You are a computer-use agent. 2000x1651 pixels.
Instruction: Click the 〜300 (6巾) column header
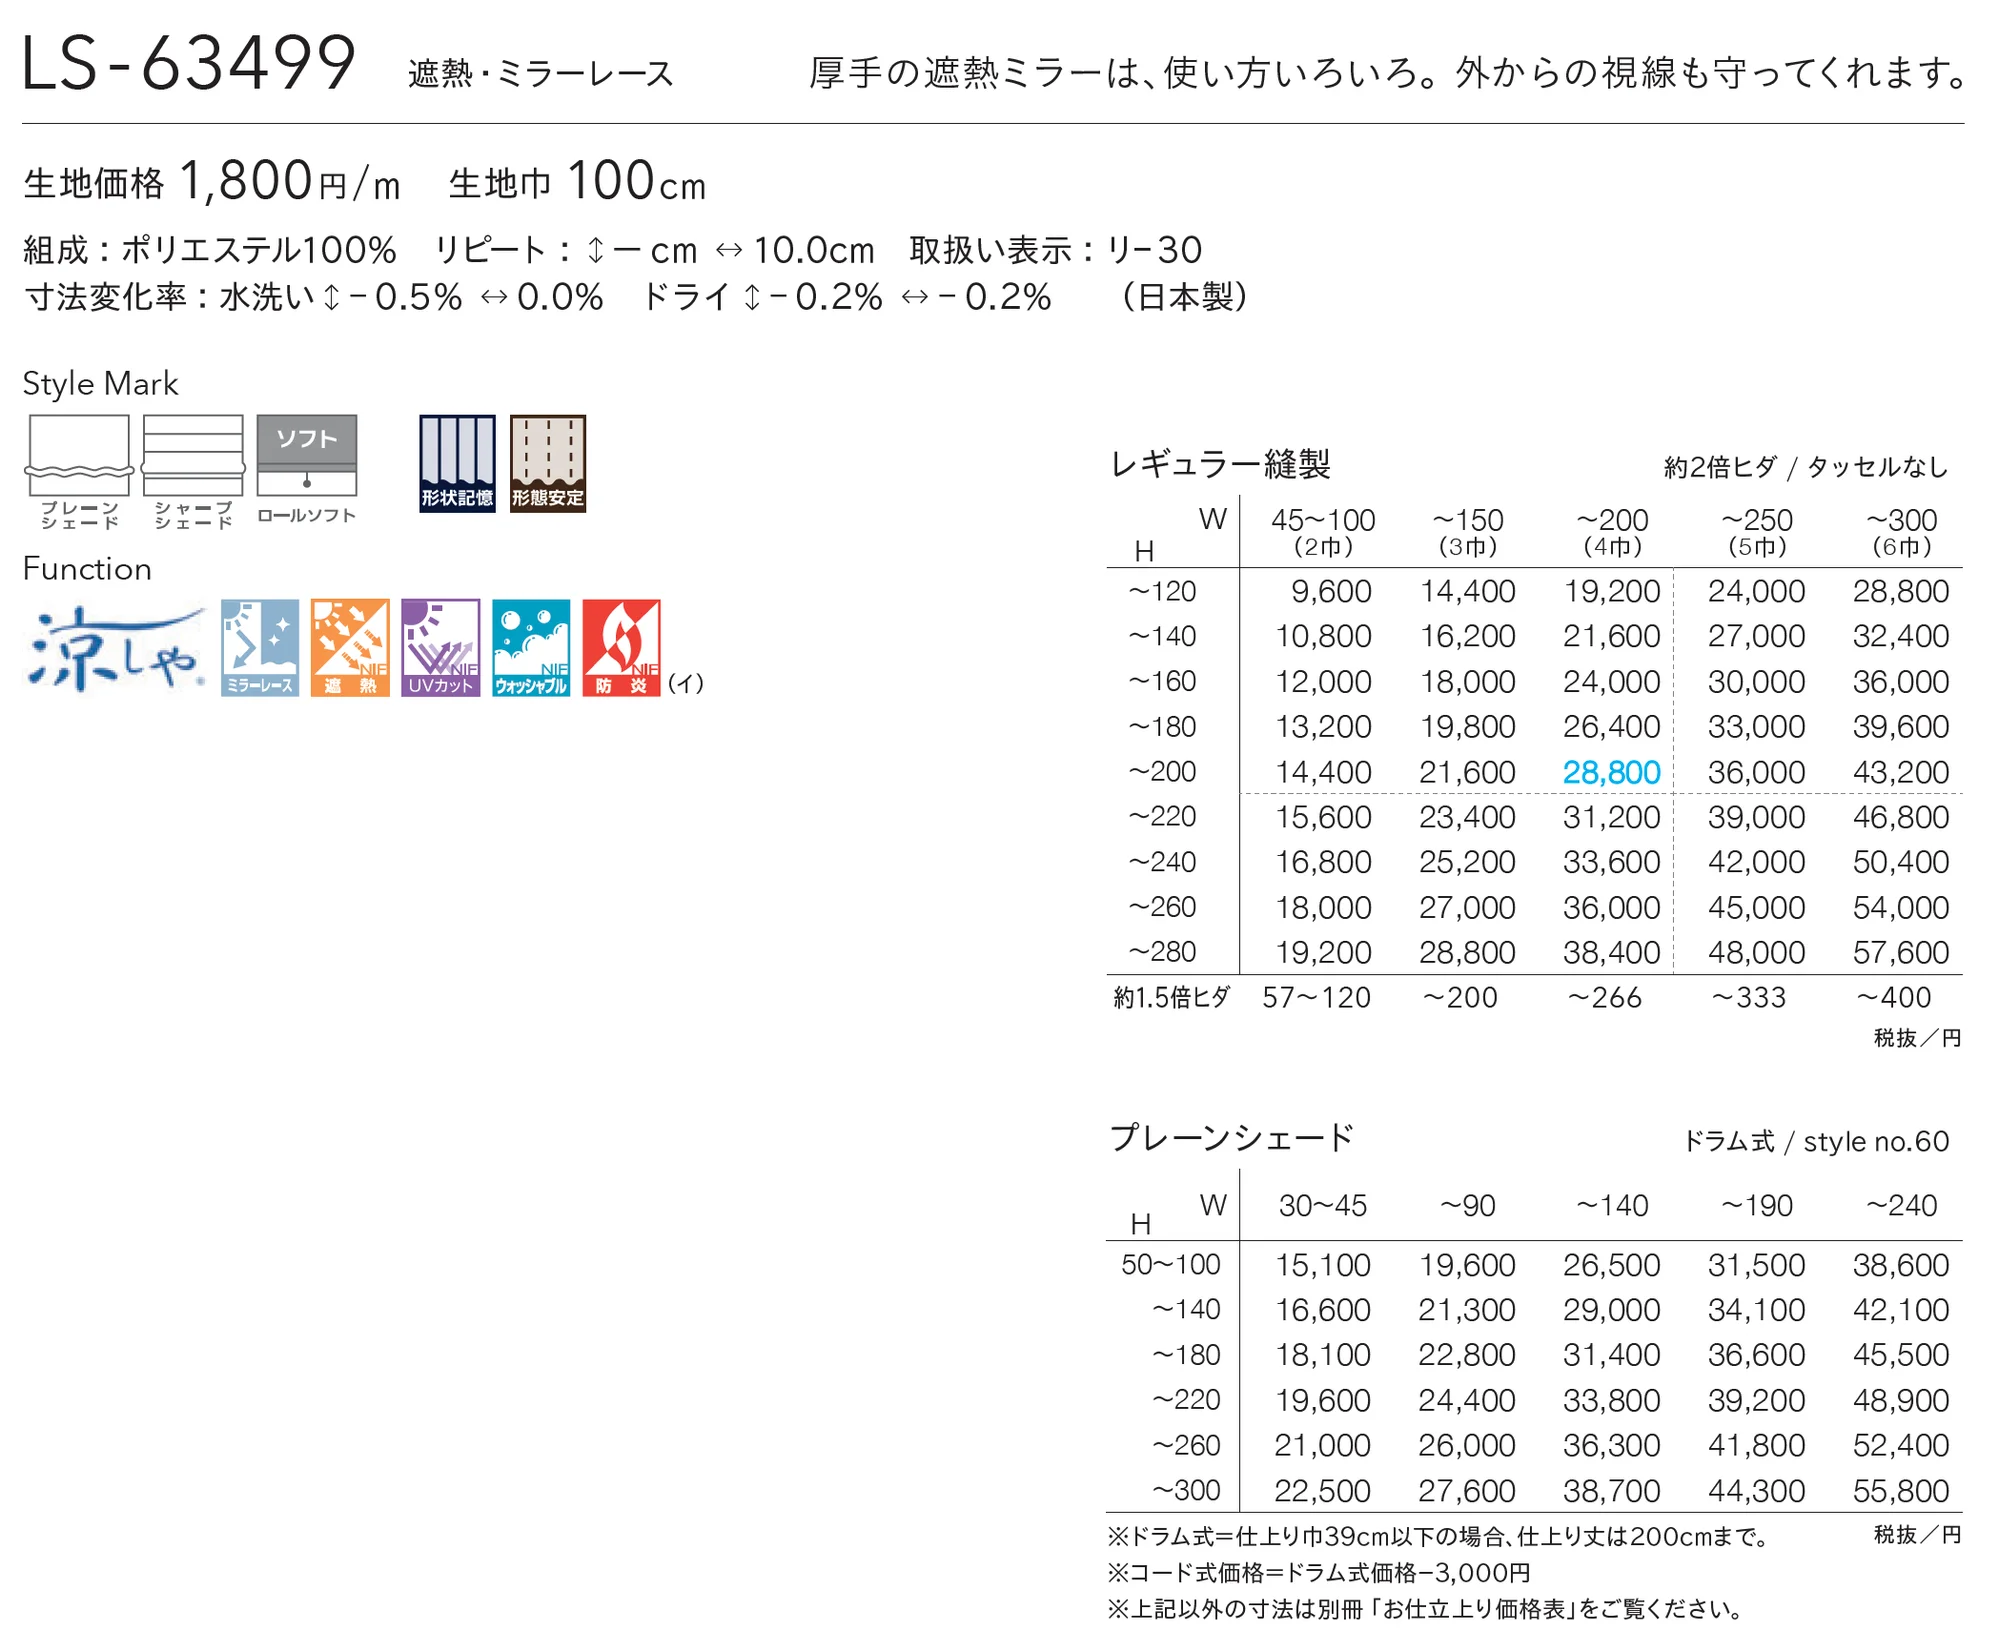point(1901,532)
